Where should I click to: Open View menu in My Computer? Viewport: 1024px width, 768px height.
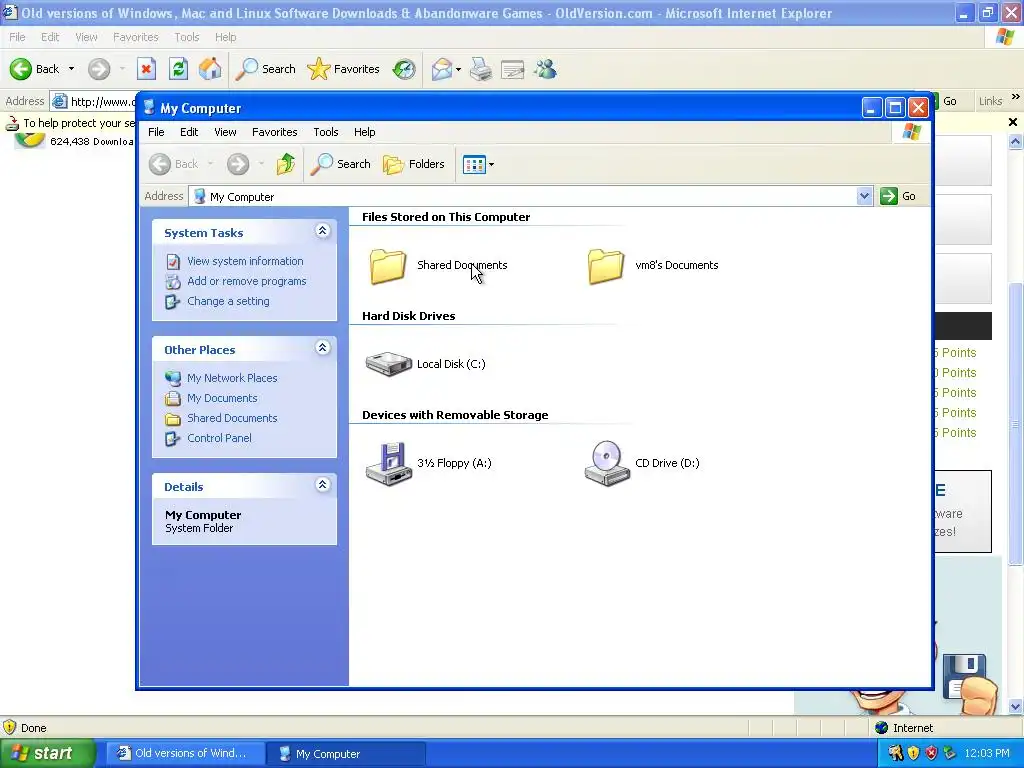[x=225, y=132]
